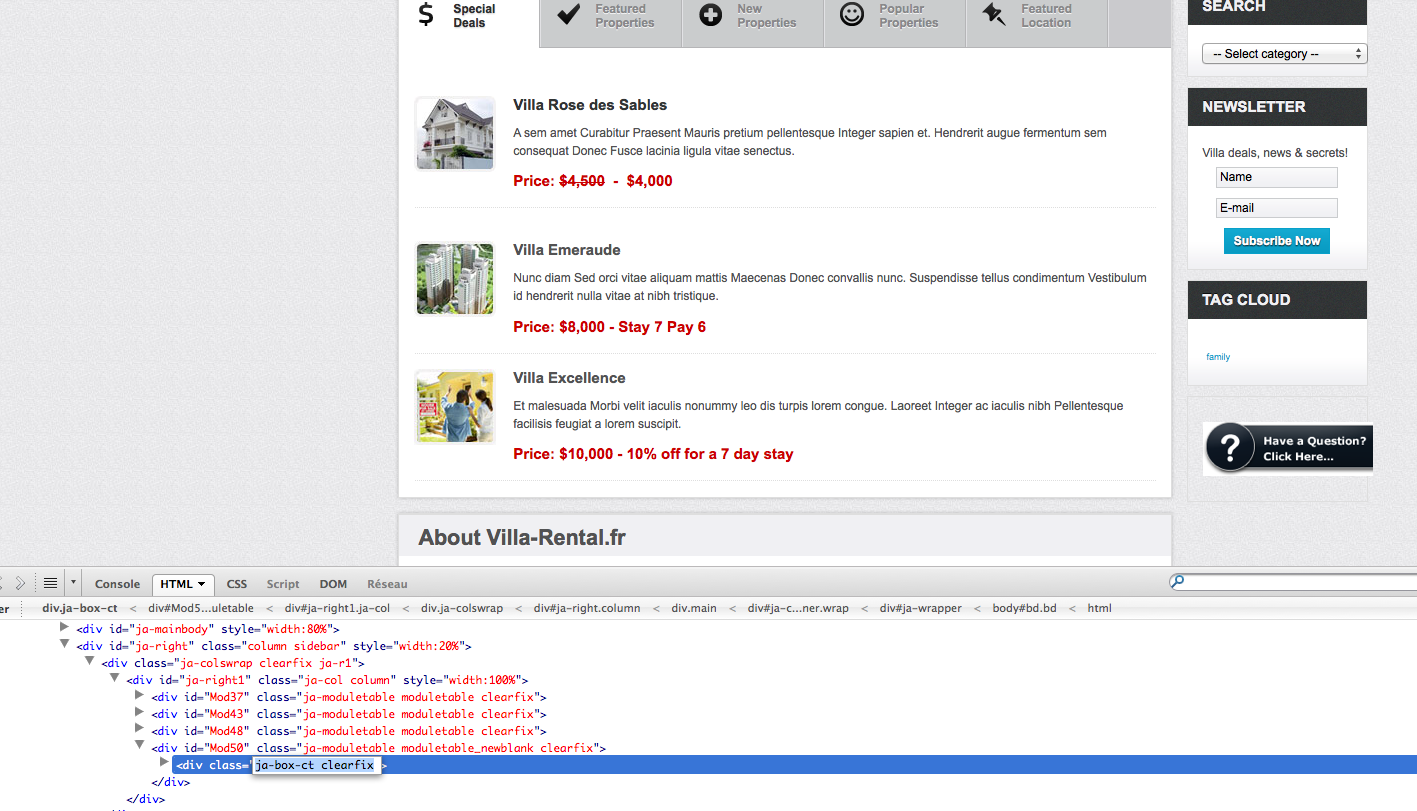Expand the Mod37 div node
Viewport: 1417px width, 811px height.
tap(140, 695)
